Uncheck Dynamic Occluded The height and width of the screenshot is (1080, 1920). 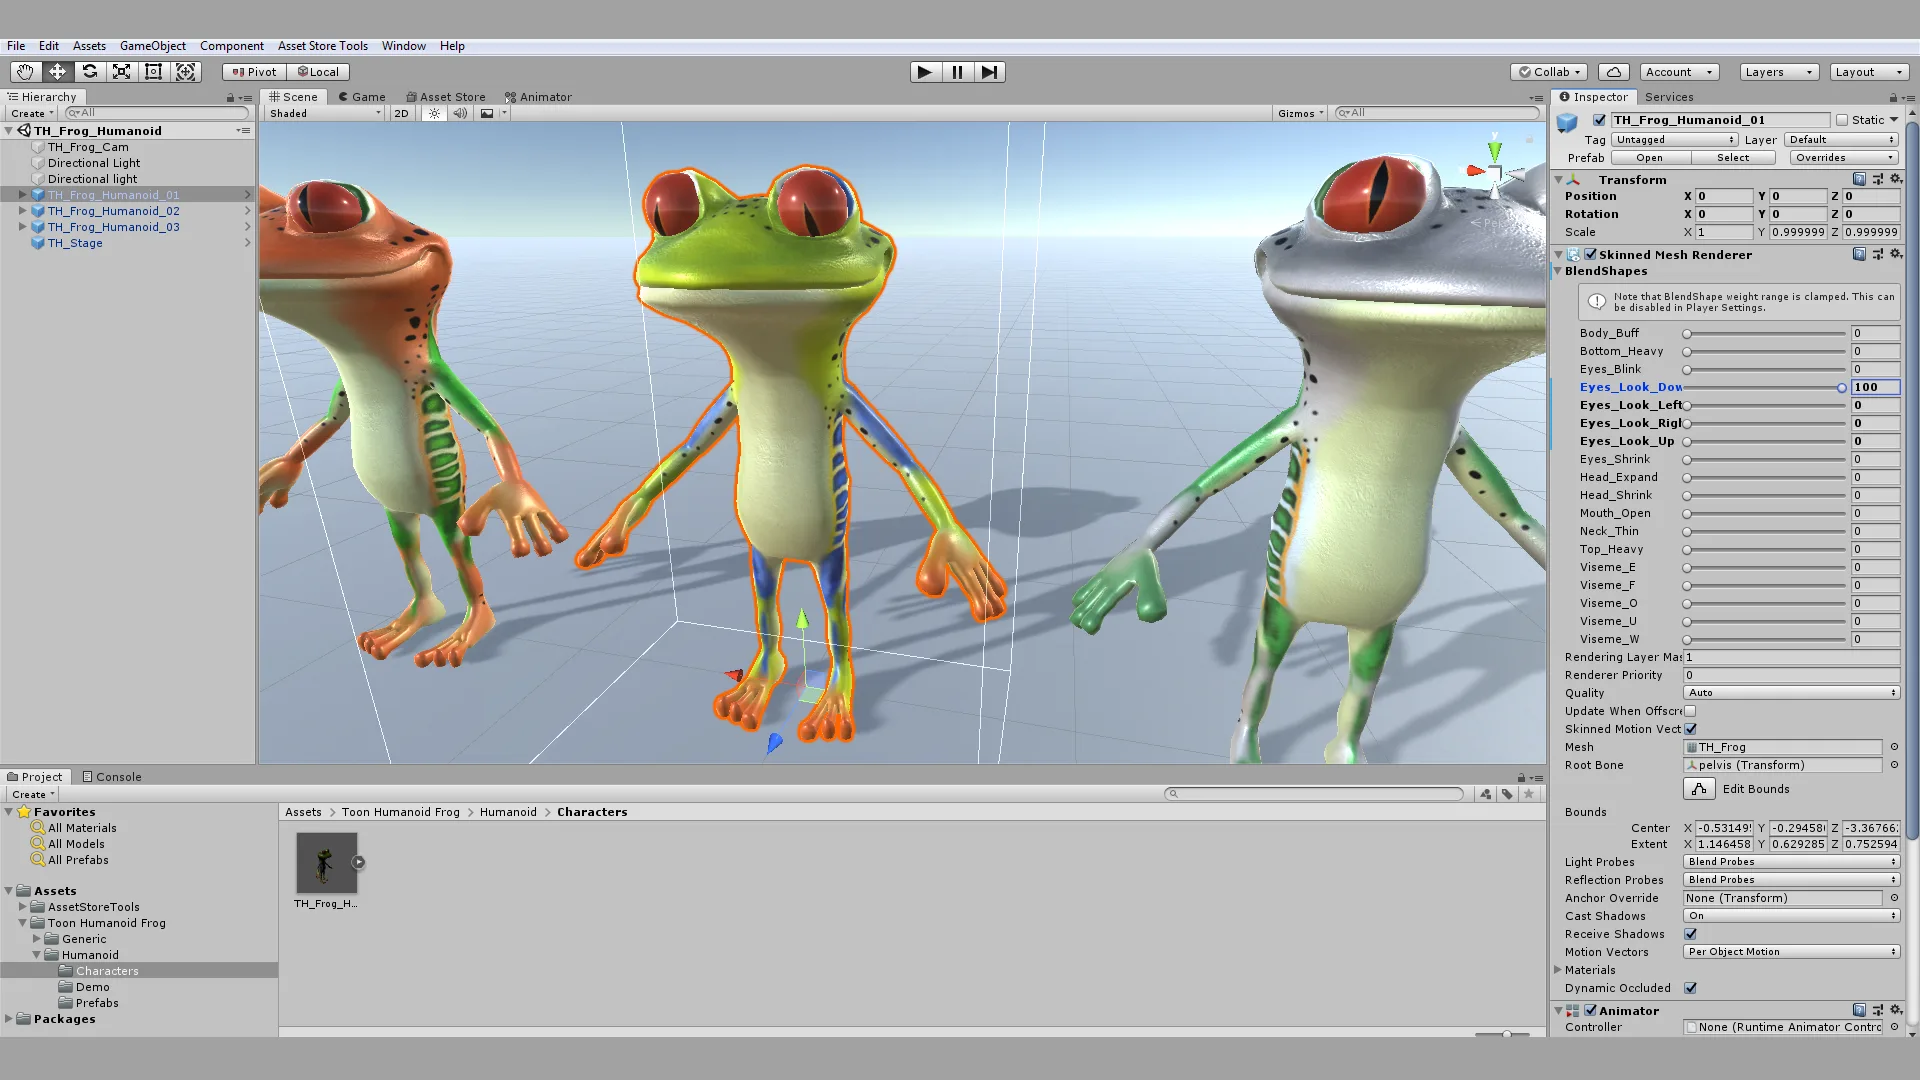click(1690, 988)
